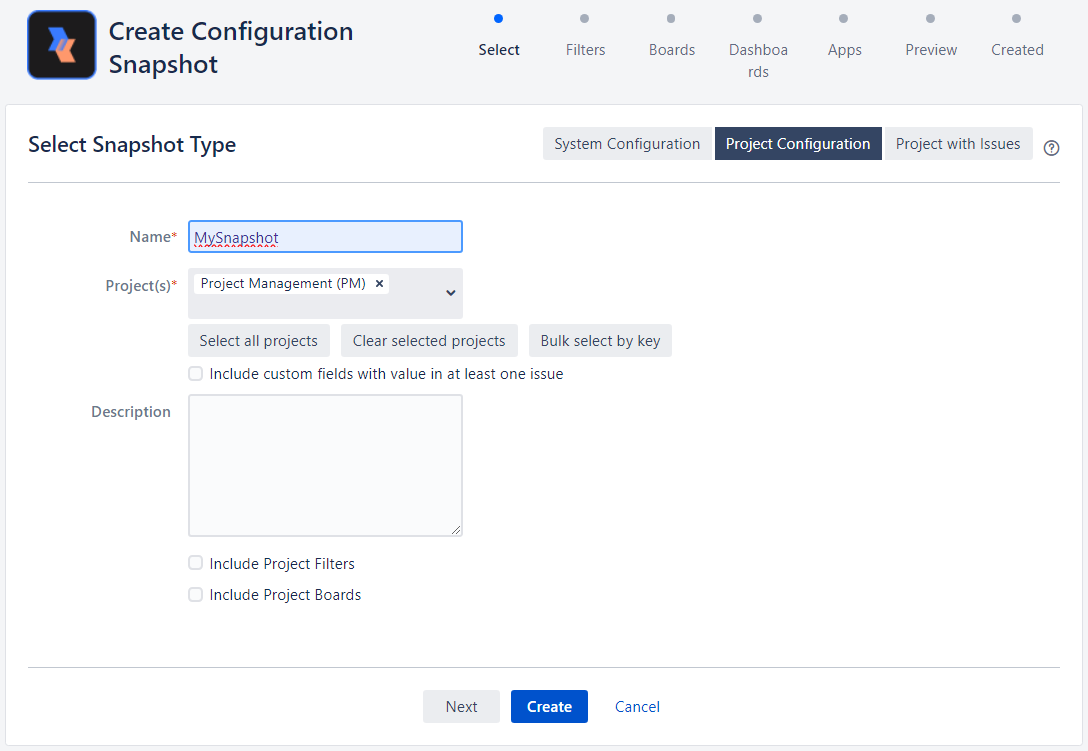Check the Include Project Filters option

[x=196, y=563]
